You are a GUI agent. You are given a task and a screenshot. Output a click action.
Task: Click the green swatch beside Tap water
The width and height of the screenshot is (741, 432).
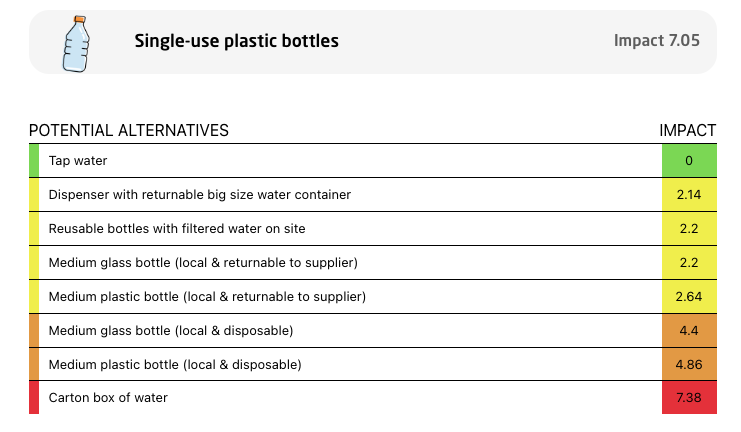pyautogui.click(x=34, y=161)
